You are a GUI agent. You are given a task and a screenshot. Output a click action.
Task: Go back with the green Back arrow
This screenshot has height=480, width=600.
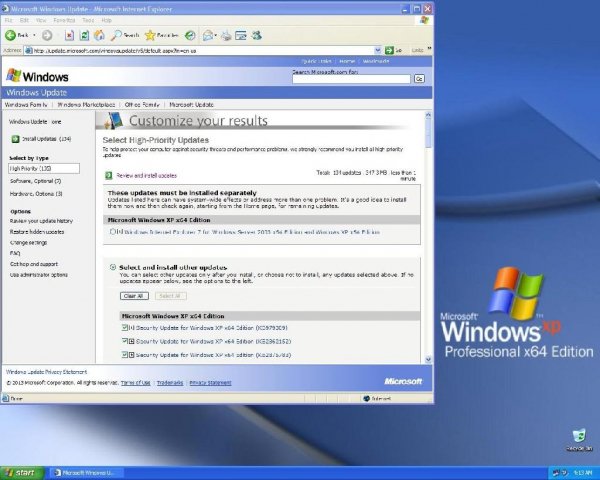tap(10, 35)
